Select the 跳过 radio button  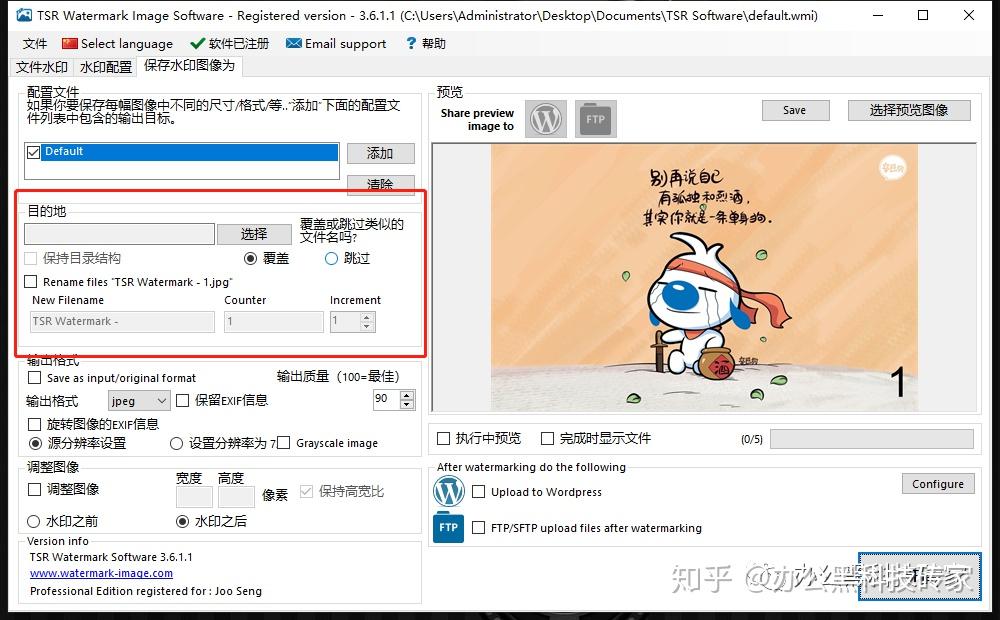[331, 258]
